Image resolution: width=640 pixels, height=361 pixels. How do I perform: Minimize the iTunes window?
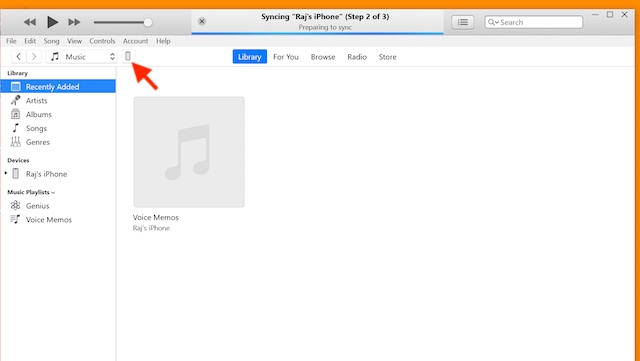point(595,15)
